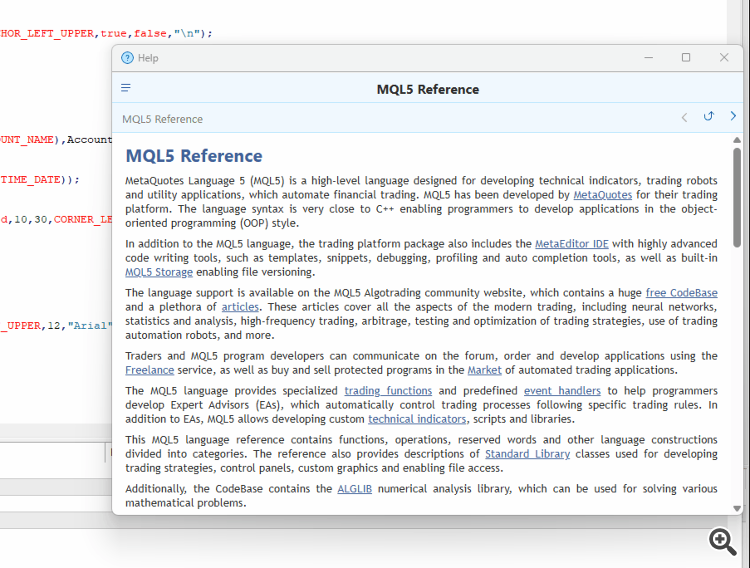Open the Freelance service link
Screen dimensions: 750x568
click(150, 370)
